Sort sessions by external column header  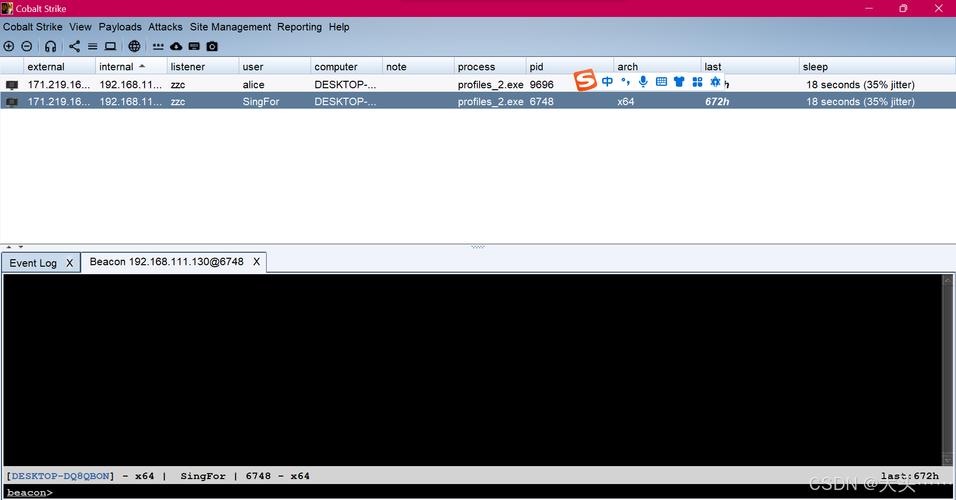[x=59, y=66]
